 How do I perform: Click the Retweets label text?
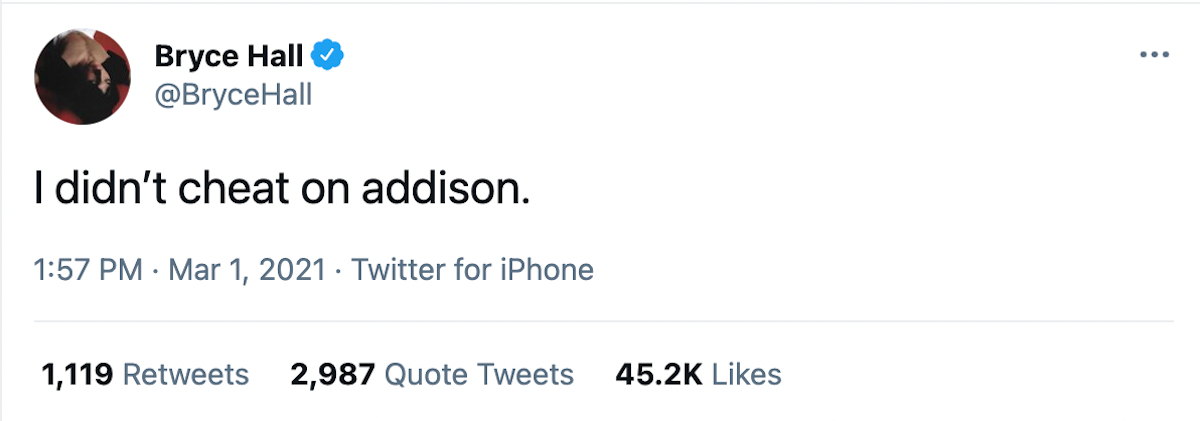coord(185,374)
